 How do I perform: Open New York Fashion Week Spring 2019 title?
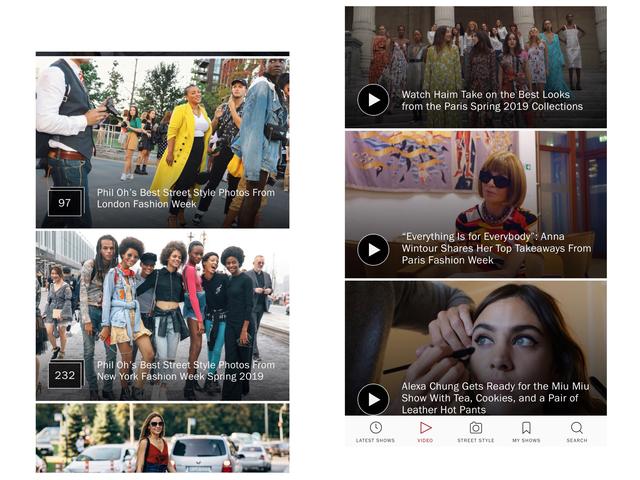[180, 370]
